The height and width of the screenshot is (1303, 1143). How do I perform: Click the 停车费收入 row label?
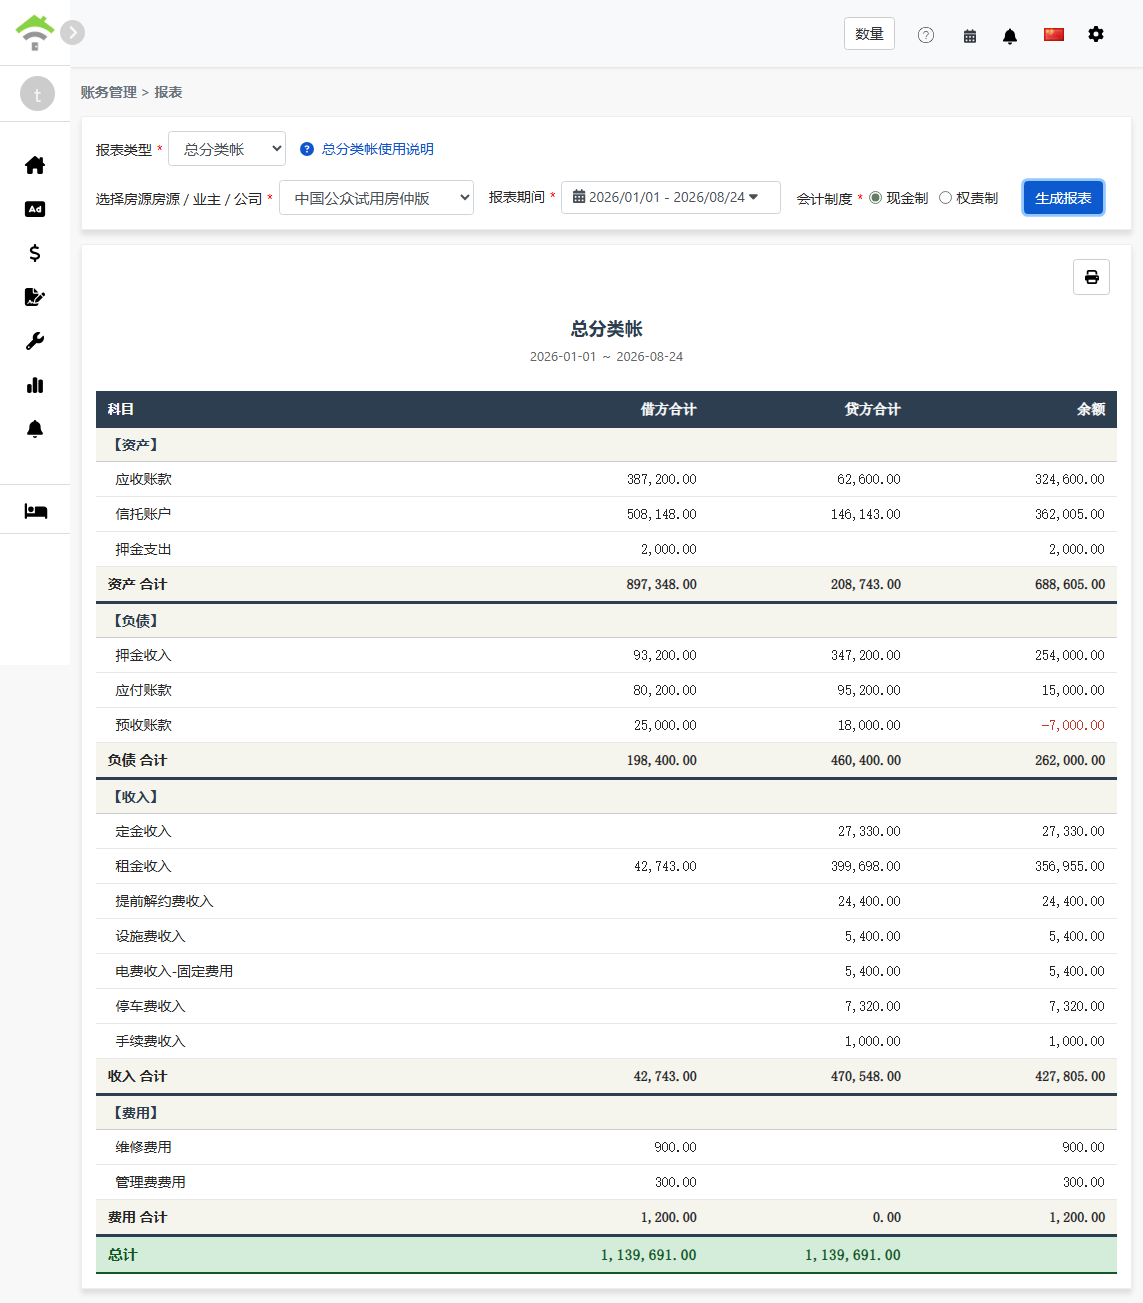click(150, 1006)
